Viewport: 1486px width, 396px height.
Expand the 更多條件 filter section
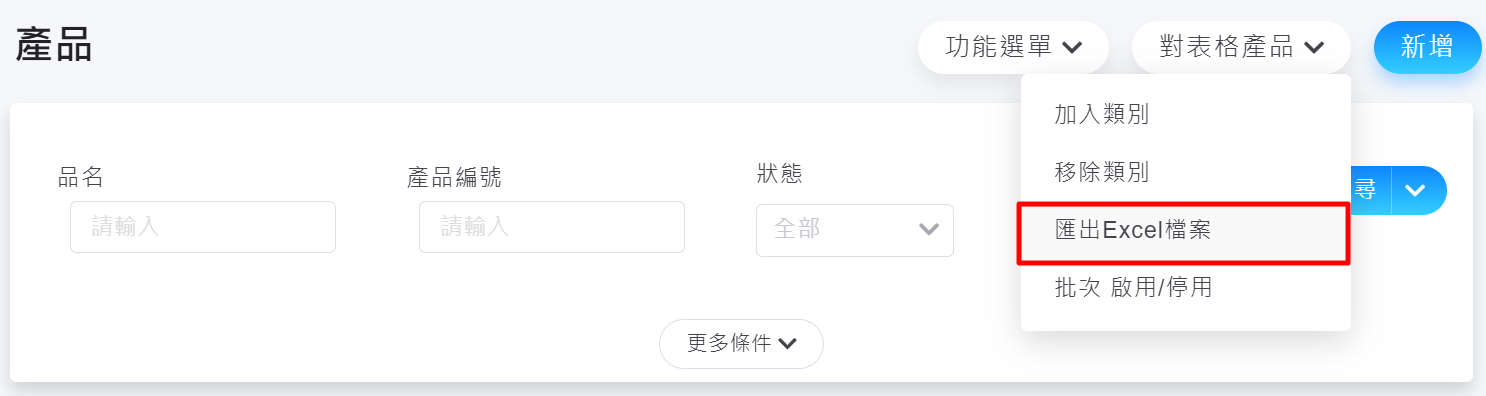[x=741, y=344]
